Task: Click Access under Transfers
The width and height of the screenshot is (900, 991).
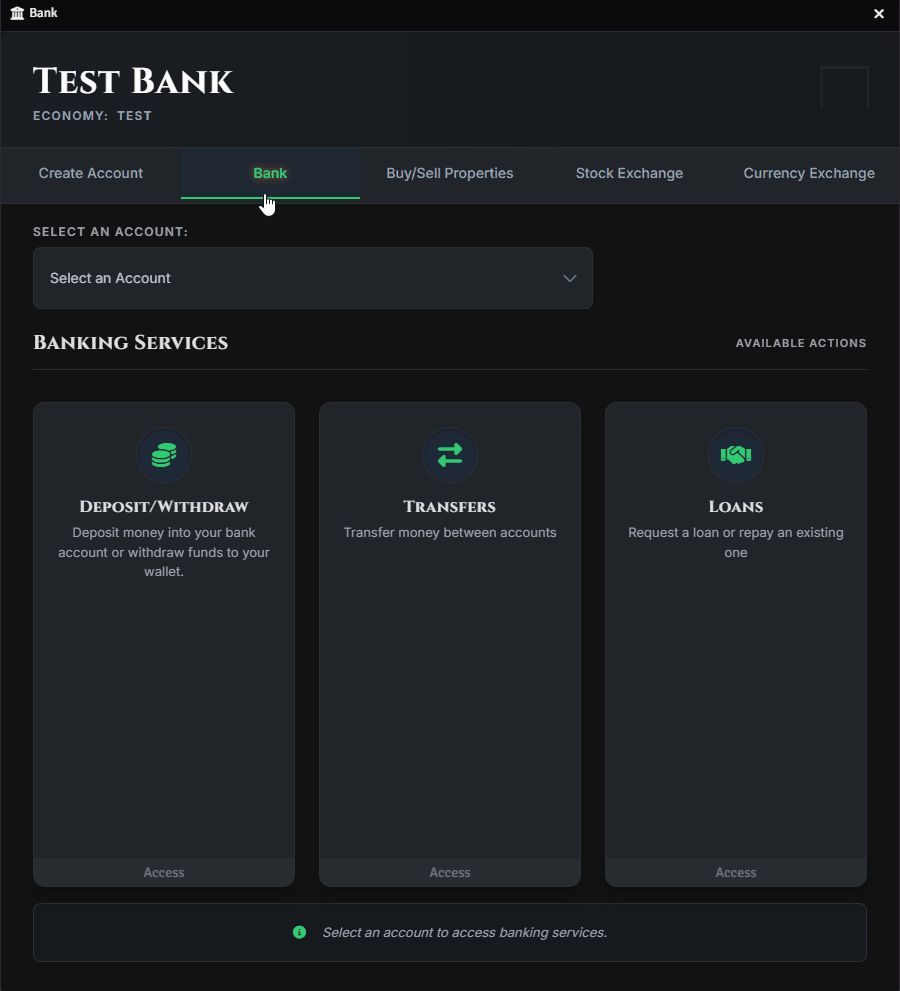Action: (449, 872)
